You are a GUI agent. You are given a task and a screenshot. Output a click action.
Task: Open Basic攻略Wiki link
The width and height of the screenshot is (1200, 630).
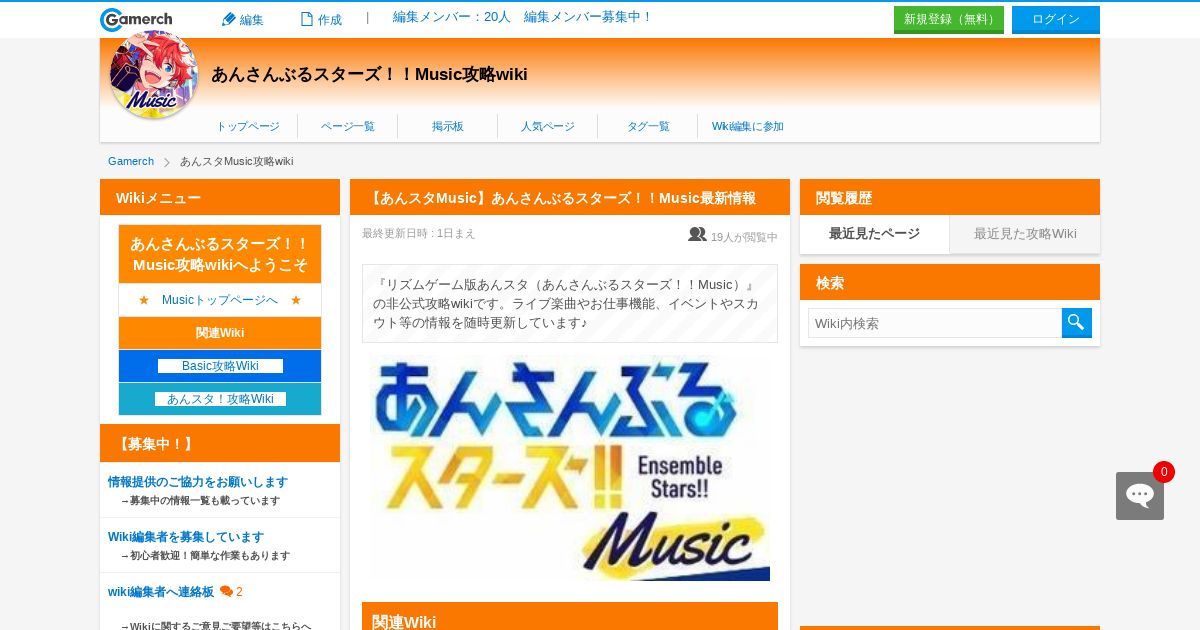coord(220,366)
